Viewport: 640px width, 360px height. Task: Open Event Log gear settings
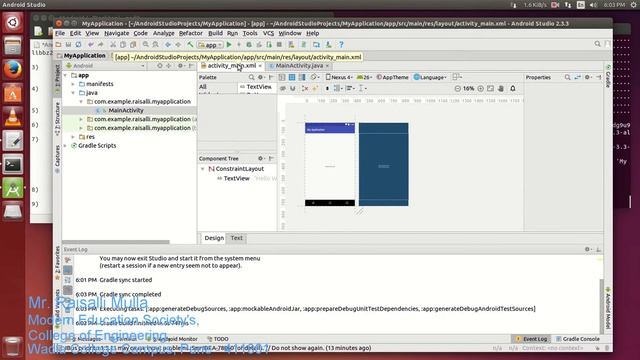tap(588, 249)
